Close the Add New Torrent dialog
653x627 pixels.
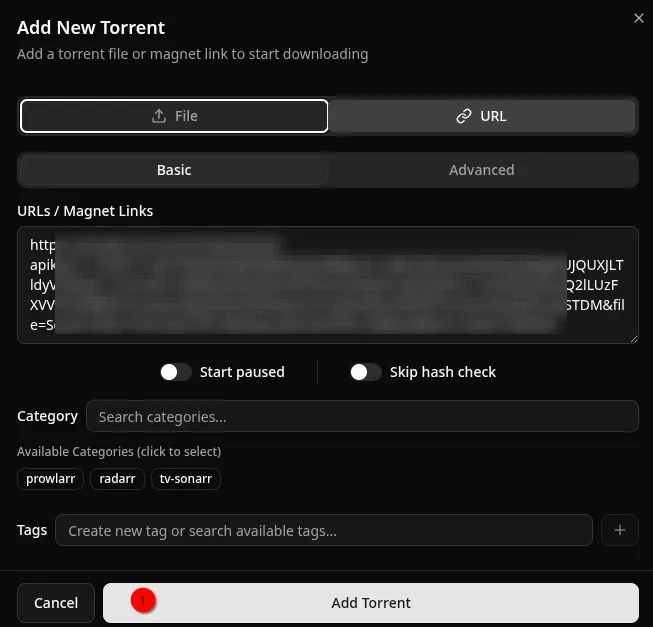coord(639,18)
